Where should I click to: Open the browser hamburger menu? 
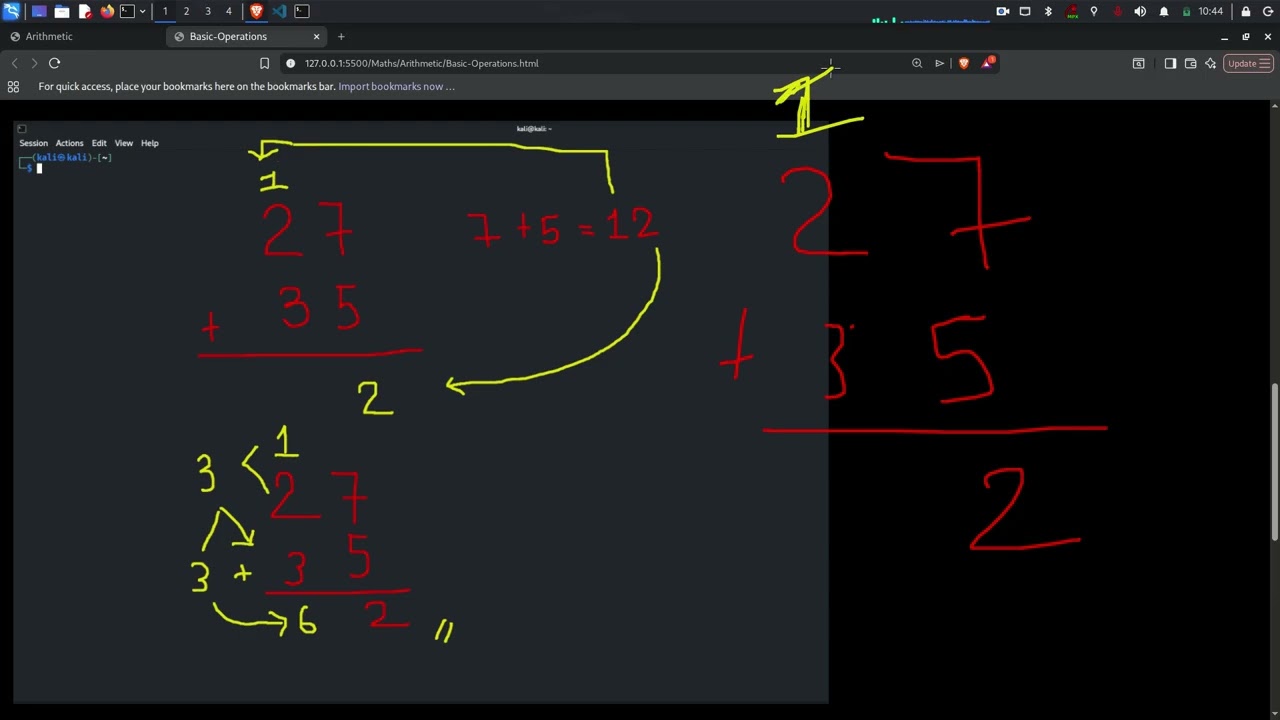[x=1265, y=63]
